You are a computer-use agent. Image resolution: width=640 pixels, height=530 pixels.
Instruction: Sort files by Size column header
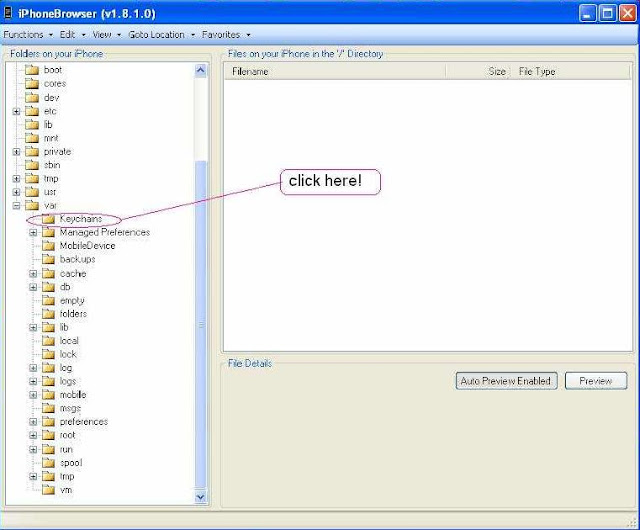pos(478,71)
